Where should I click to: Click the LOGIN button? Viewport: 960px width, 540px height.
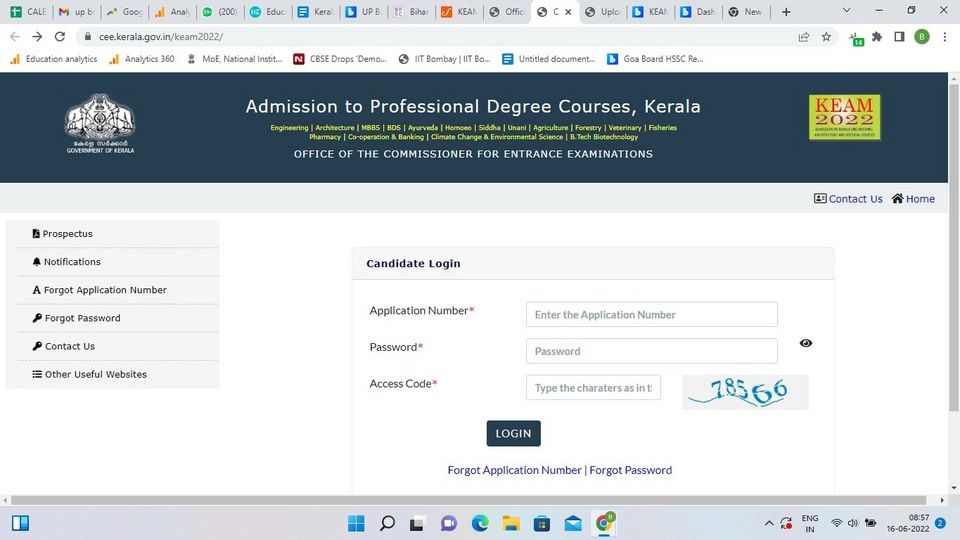tap(513, 433)
